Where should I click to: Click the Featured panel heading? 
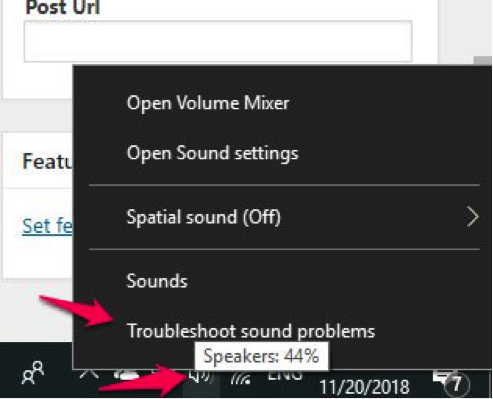(x=47, y=161)
